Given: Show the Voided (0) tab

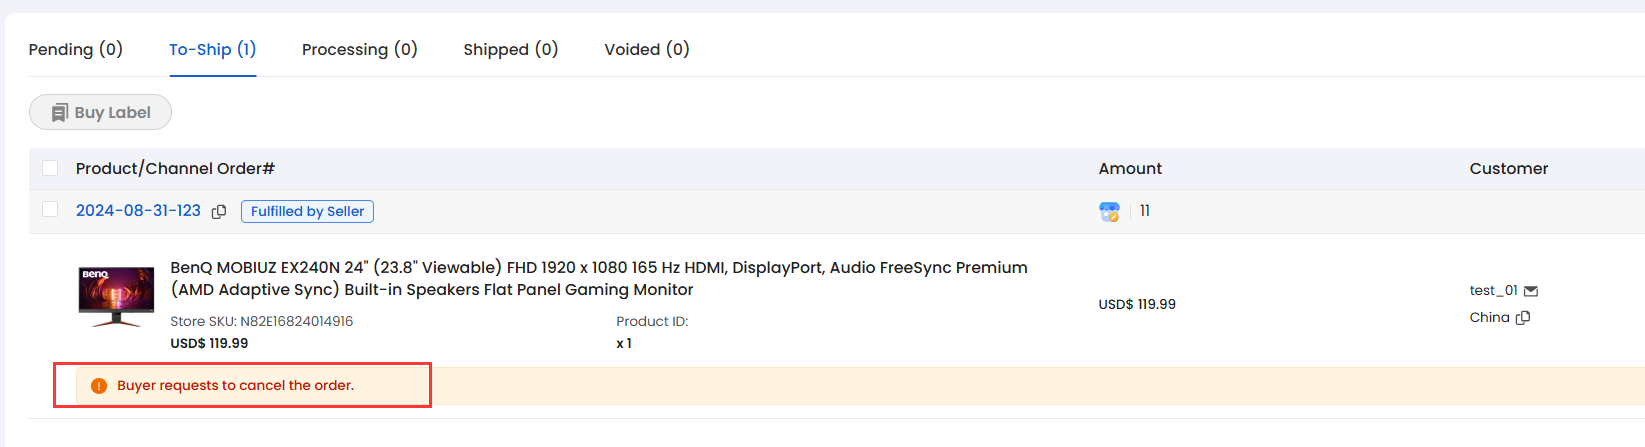Looking at the screenshot, I should [647, 49].
